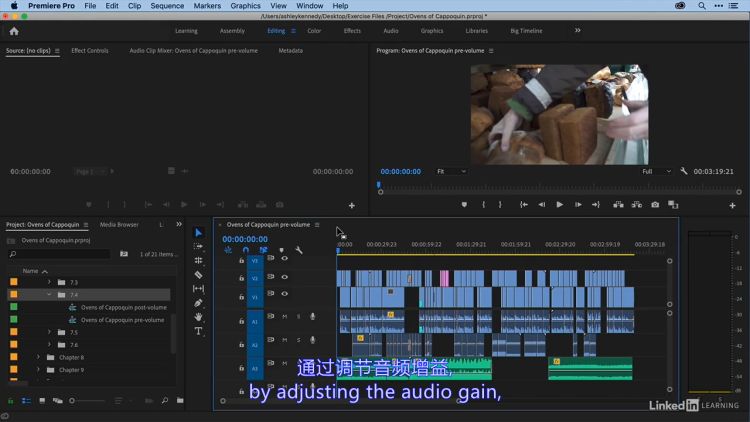Toggle linked selection in timeline
The height and width of the screenshot is (422, 750).
[x=263, y=250]
